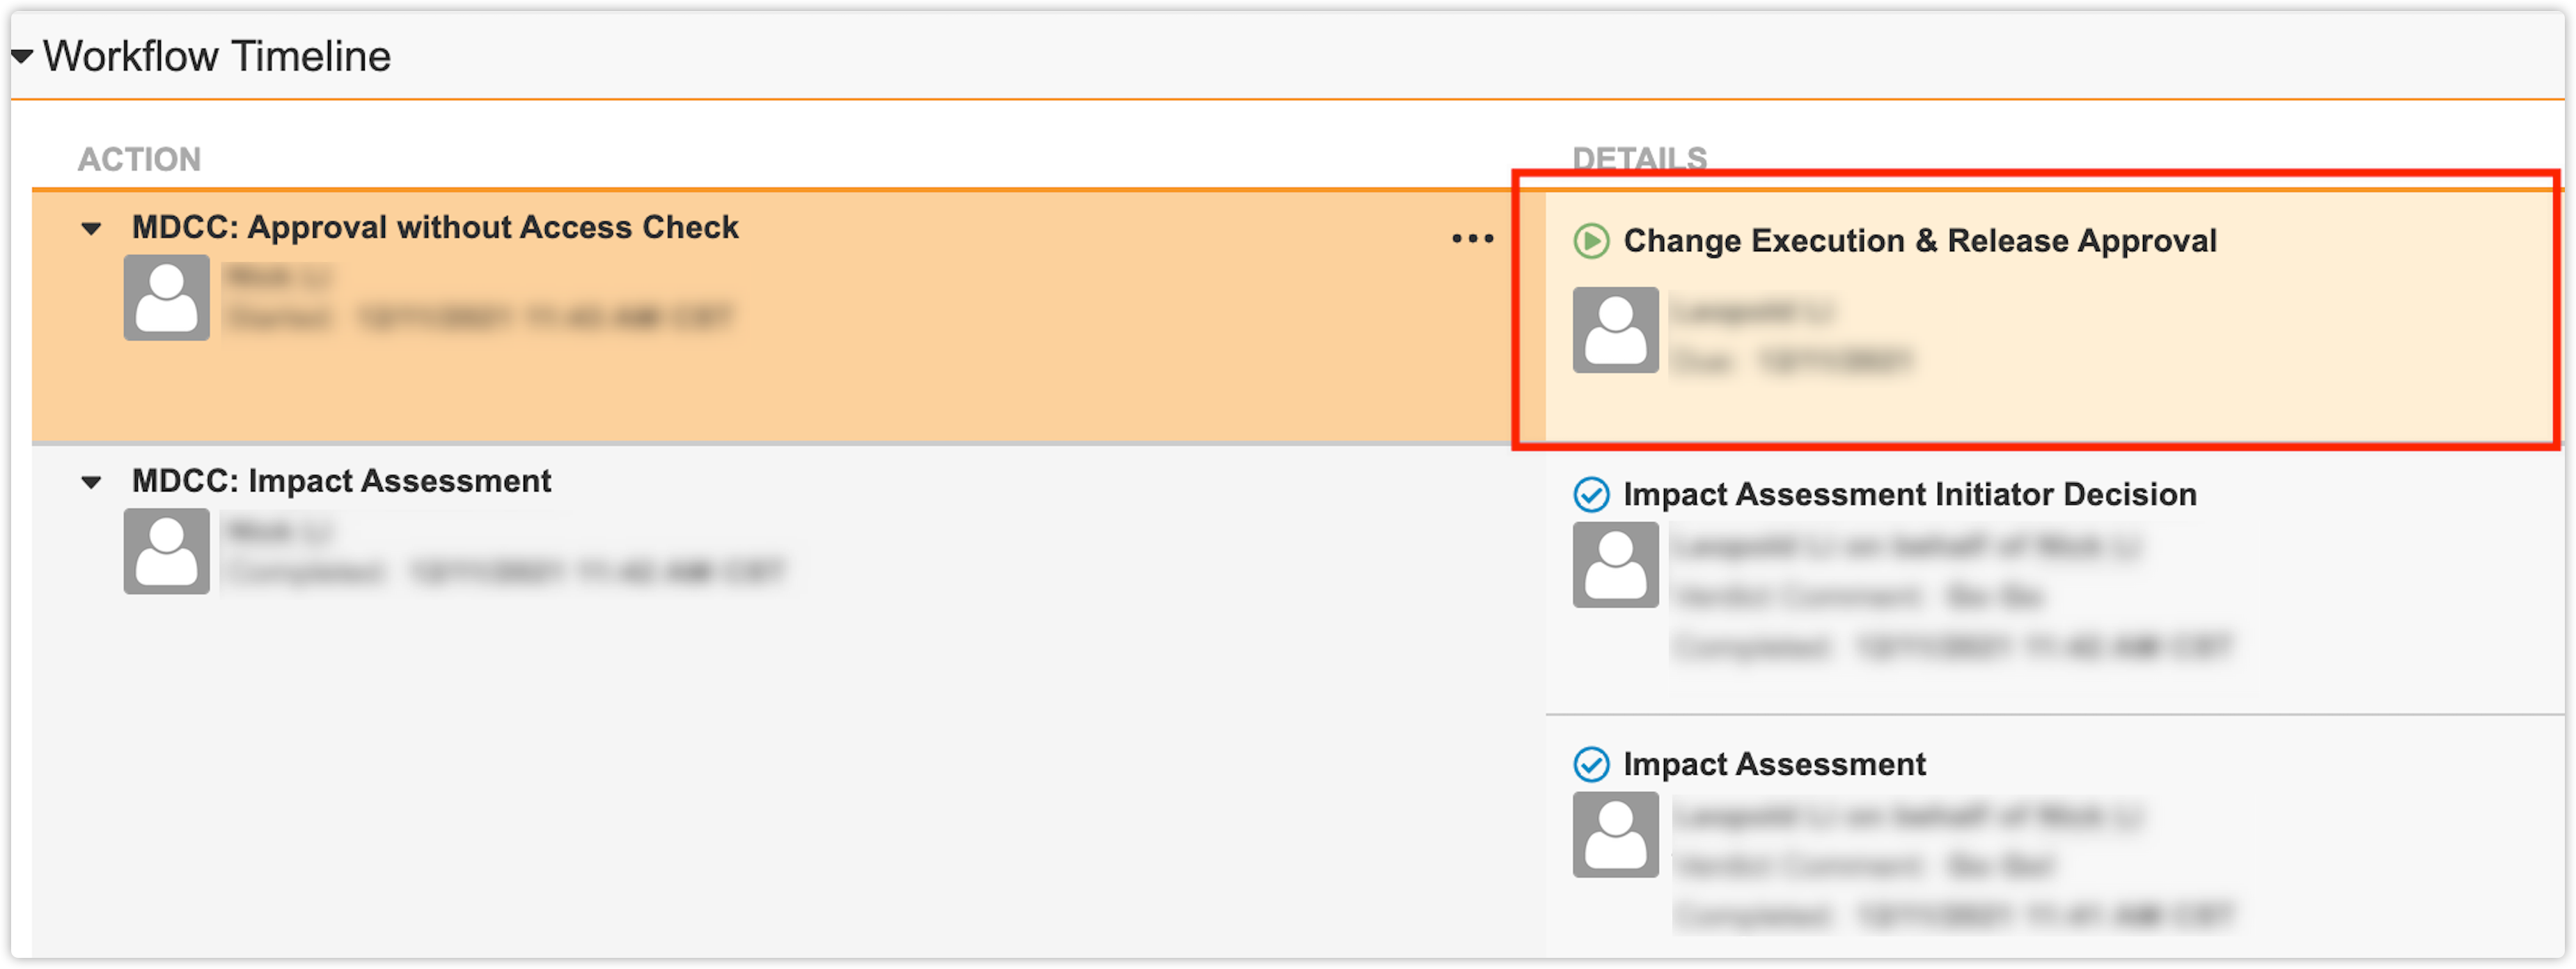Collapse MDCC: Approval without Access Check row
This screenshot has width=2576, height=969.
point(91,229)
